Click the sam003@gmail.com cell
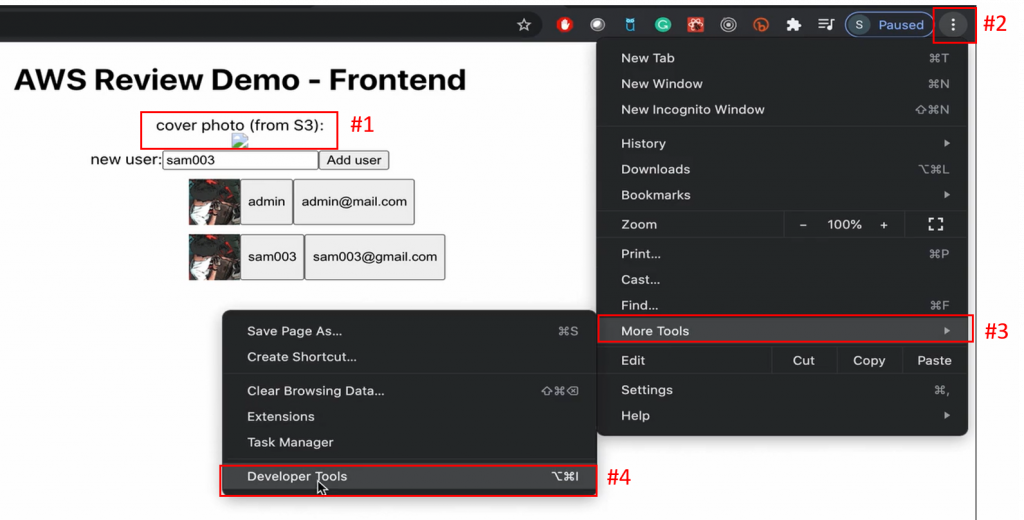 pyautogui.click(x=375, y=257)
